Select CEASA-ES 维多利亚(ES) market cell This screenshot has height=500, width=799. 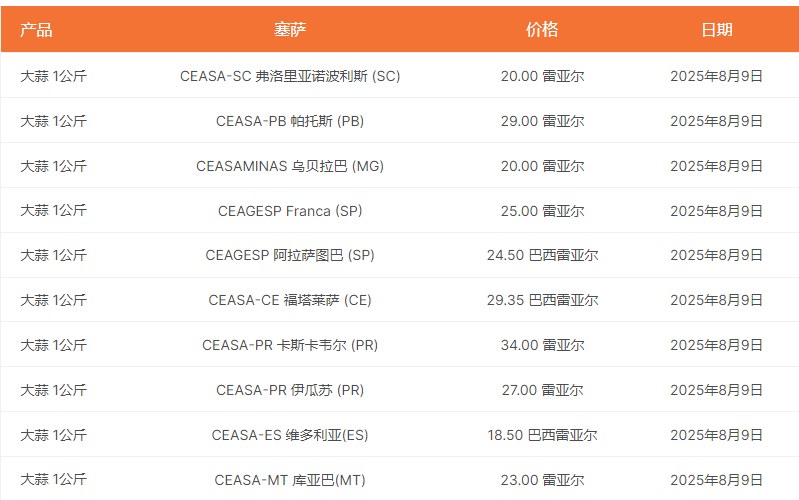(x=290, y=435)
